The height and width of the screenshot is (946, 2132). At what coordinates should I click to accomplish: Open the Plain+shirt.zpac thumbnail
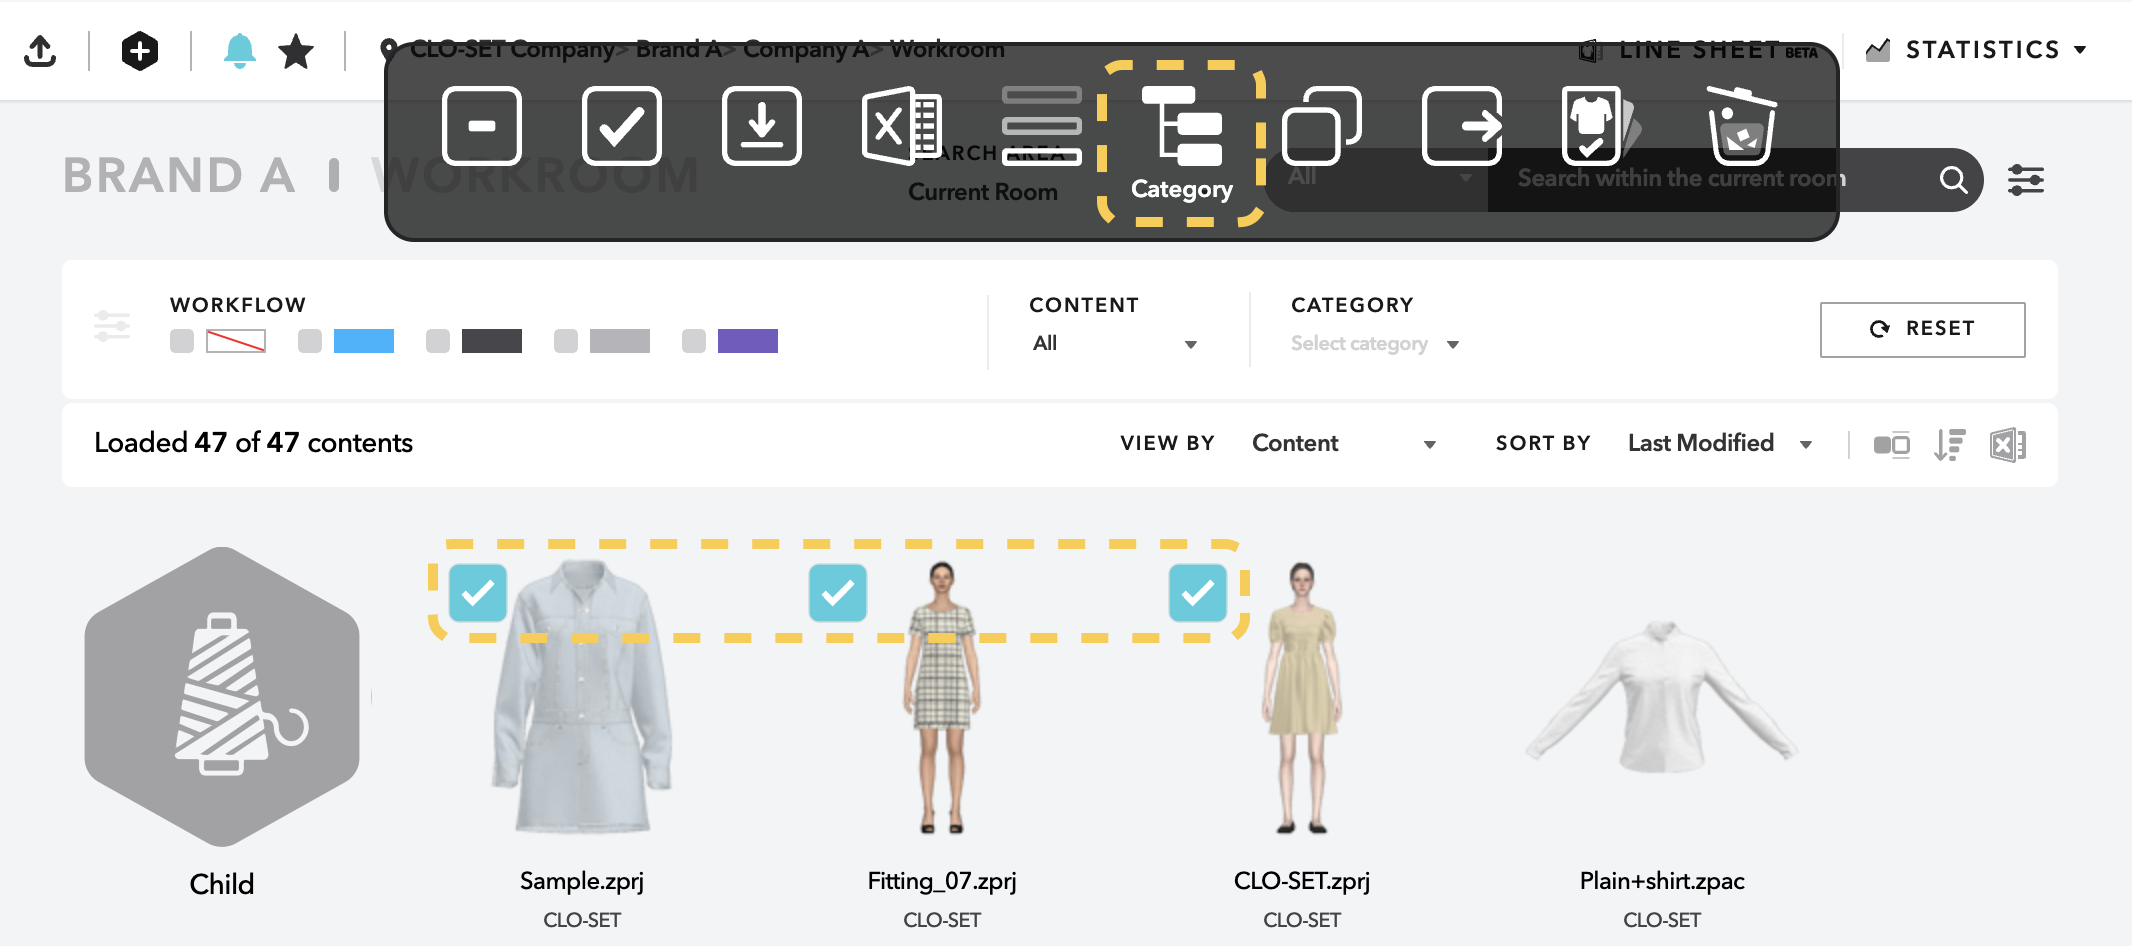click(x=1662, y=697)
